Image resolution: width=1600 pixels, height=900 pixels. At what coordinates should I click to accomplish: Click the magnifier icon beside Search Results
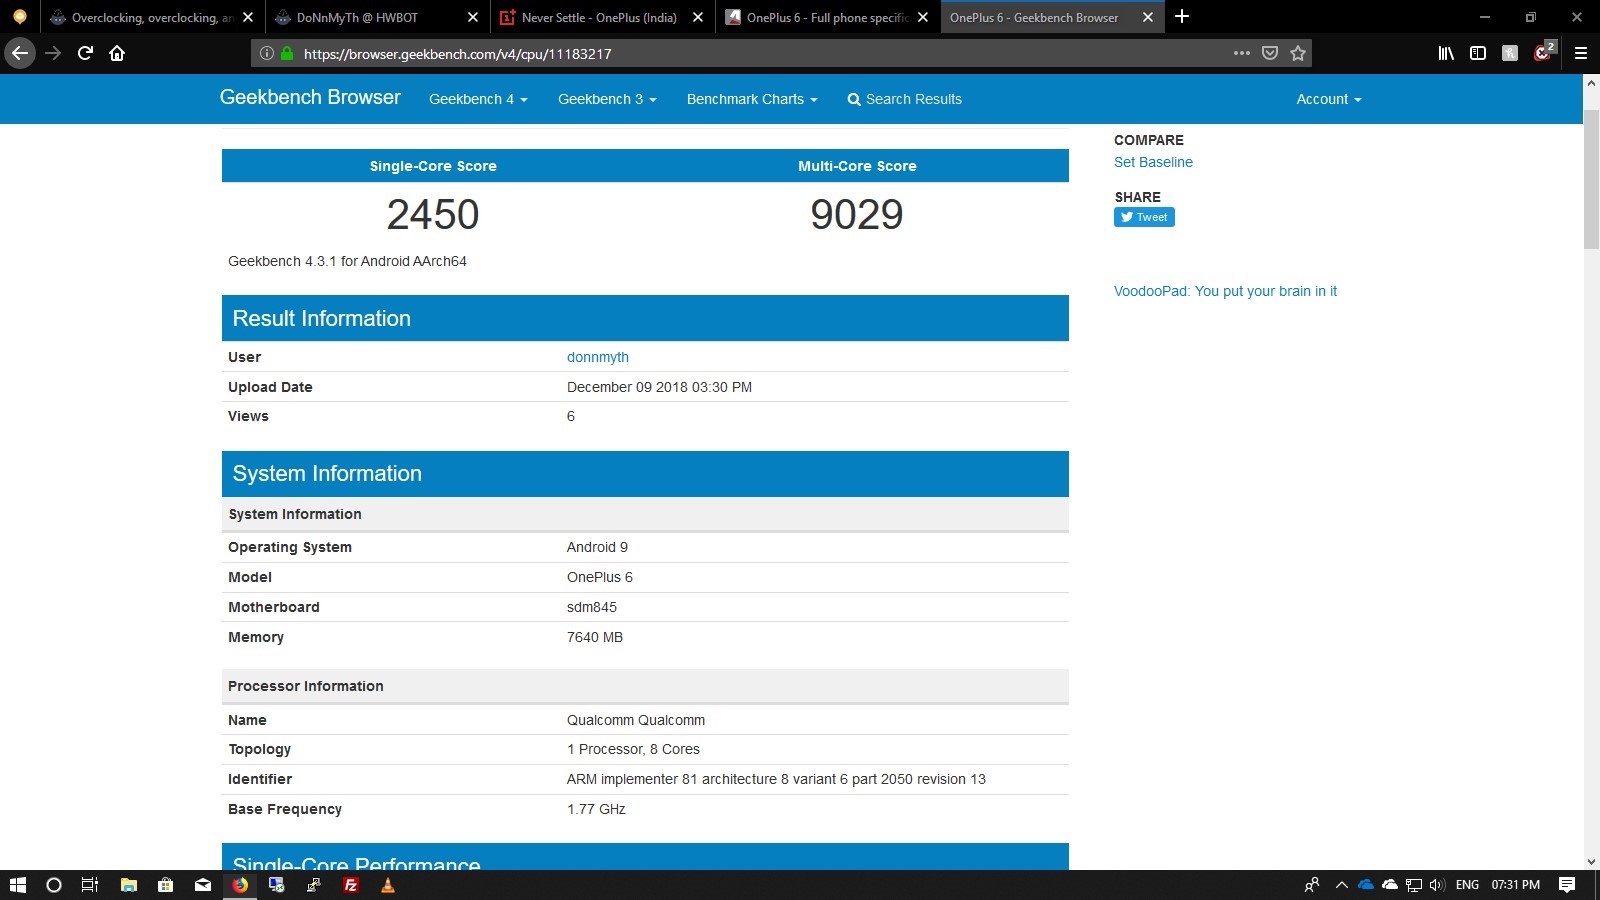tap(854, 99)
